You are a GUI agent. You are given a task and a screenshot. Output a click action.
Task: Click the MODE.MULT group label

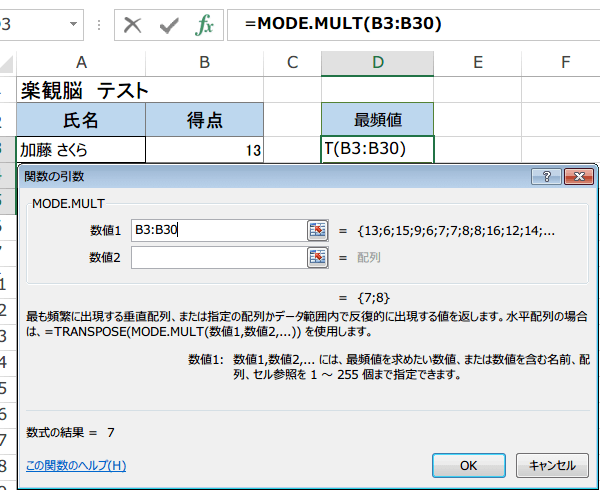pos(68,203)
